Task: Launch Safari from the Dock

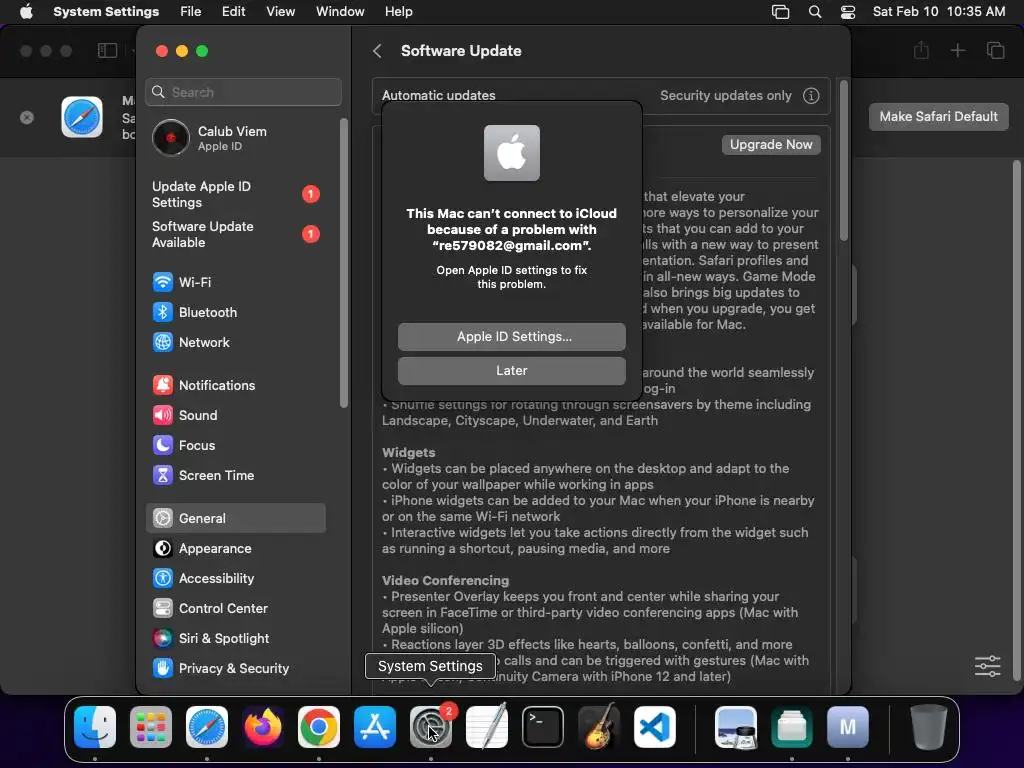Action: pyautogui.click(x=207, y=727)
